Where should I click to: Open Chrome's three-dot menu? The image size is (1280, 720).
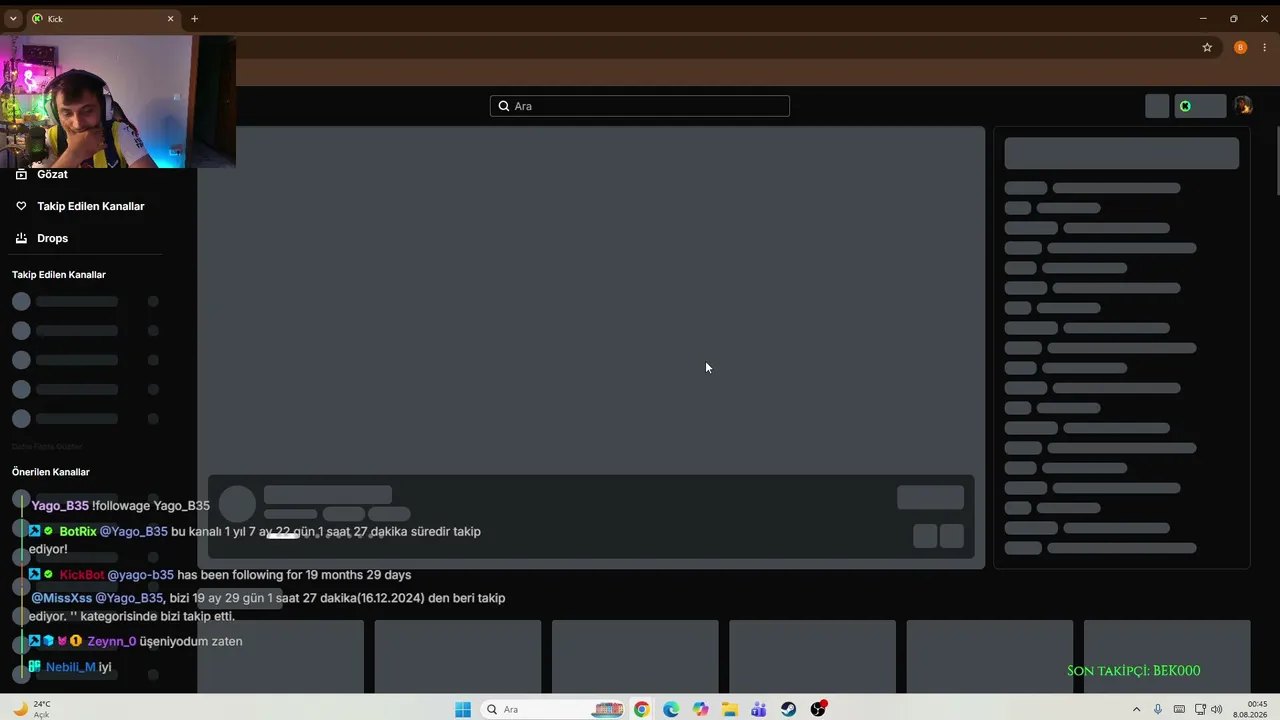1265,47
